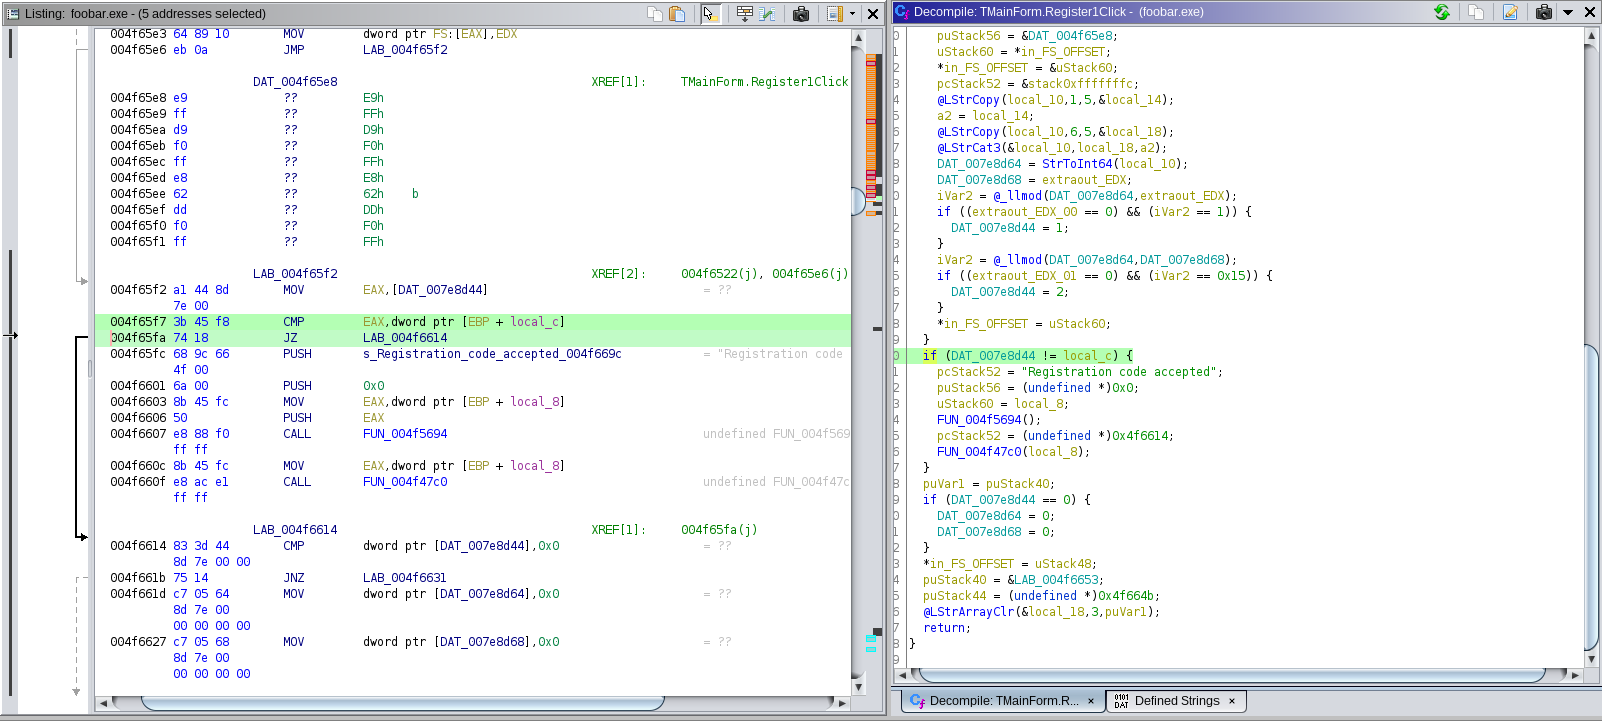Click the 004f6522(j) cross-reference
This screenshot has width=1602, height=721.
pos(722,274)
